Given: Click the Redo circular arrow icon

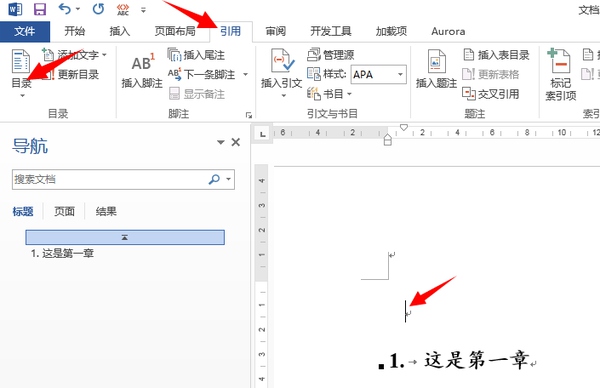Looking at the screenshot, I should pyautogui.click(x=98, y=8).
